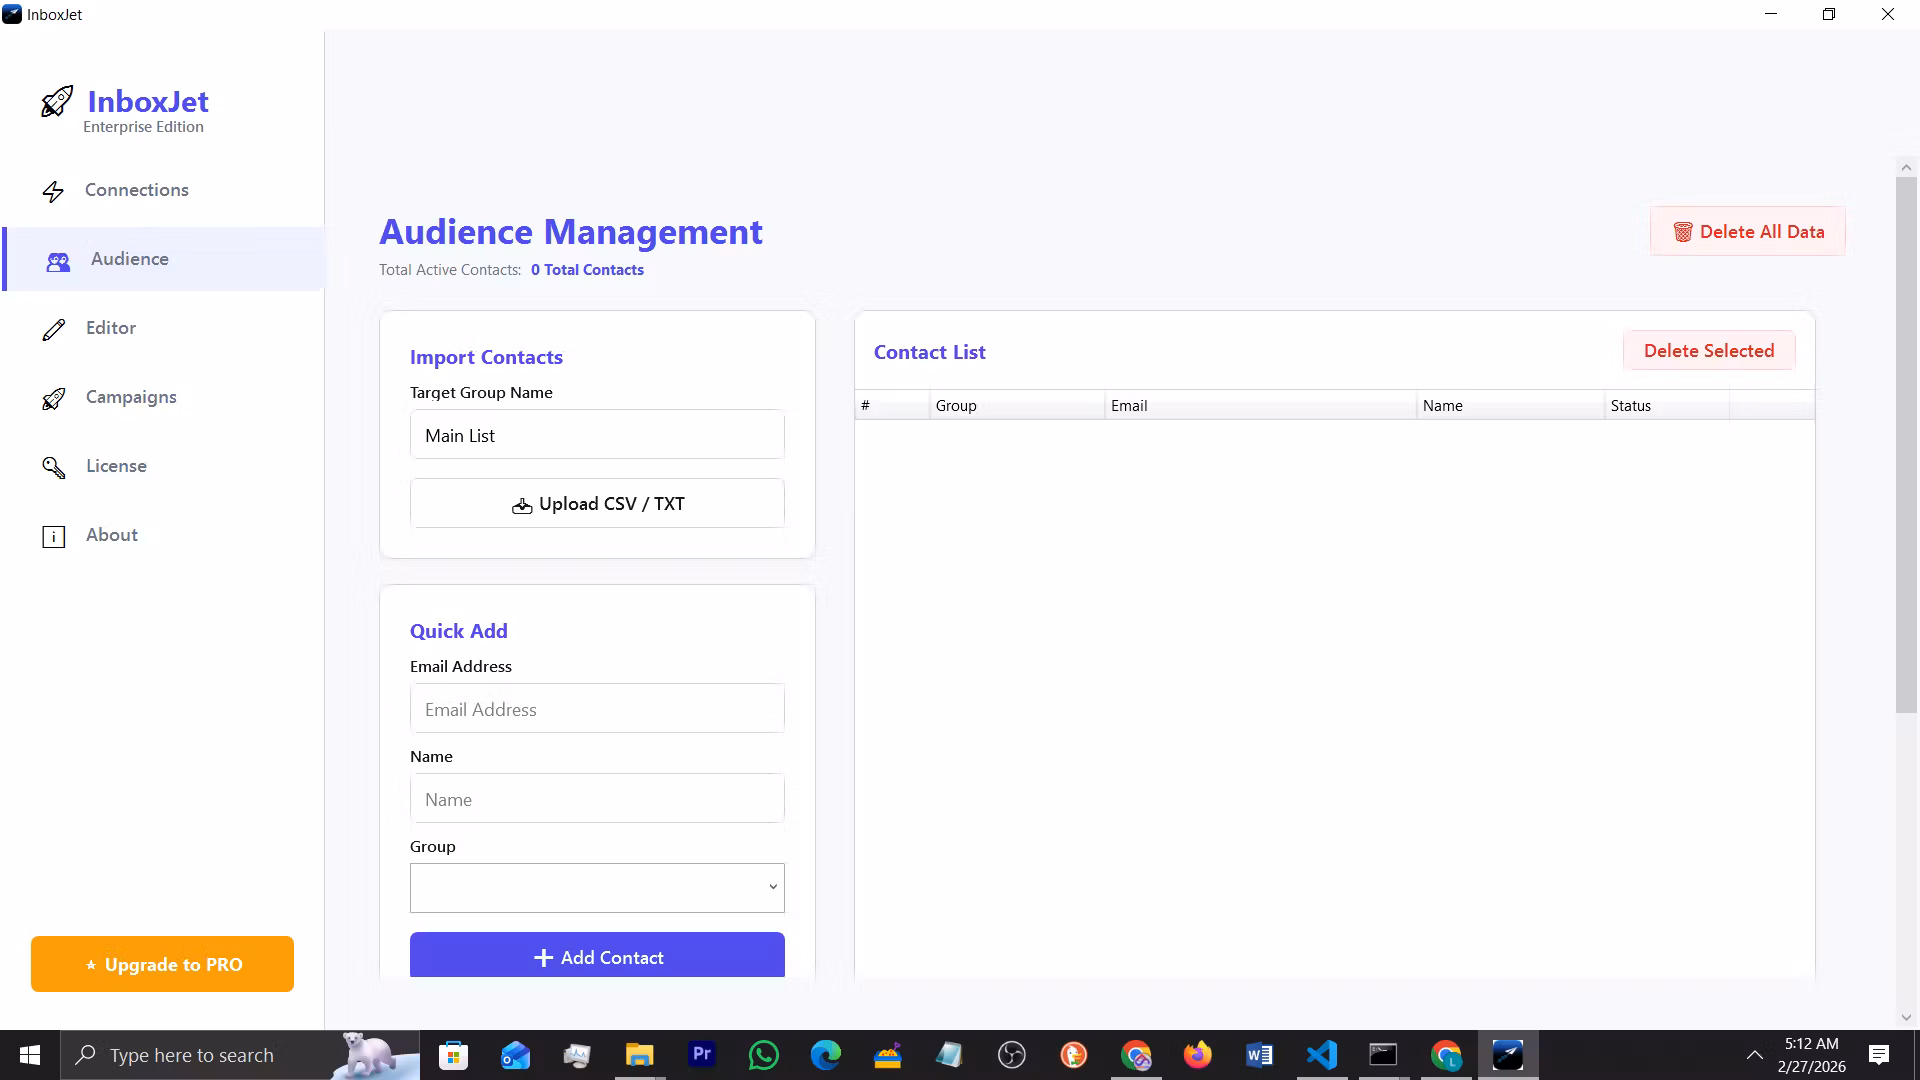Go to the Editor section

(x=164, y=328)
